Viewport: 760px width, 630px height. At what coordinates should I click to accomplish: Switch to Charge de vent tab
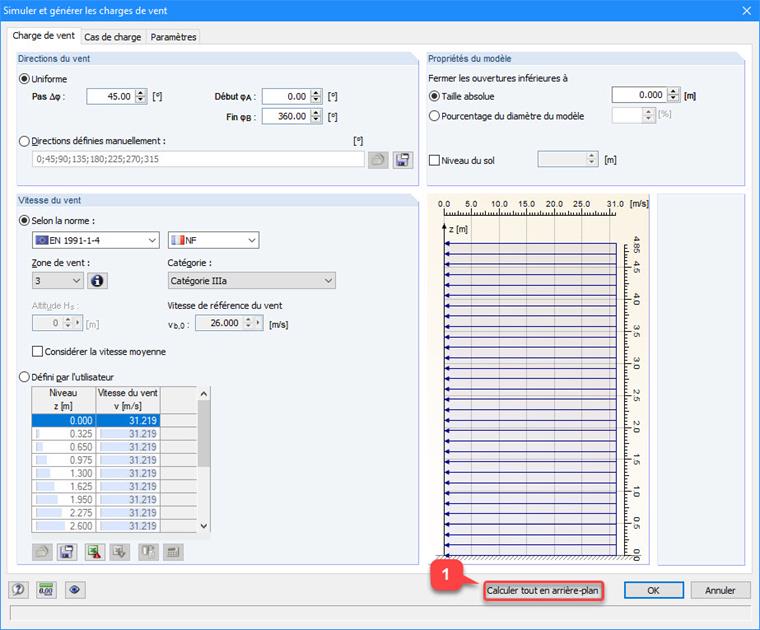click(44, 35)
